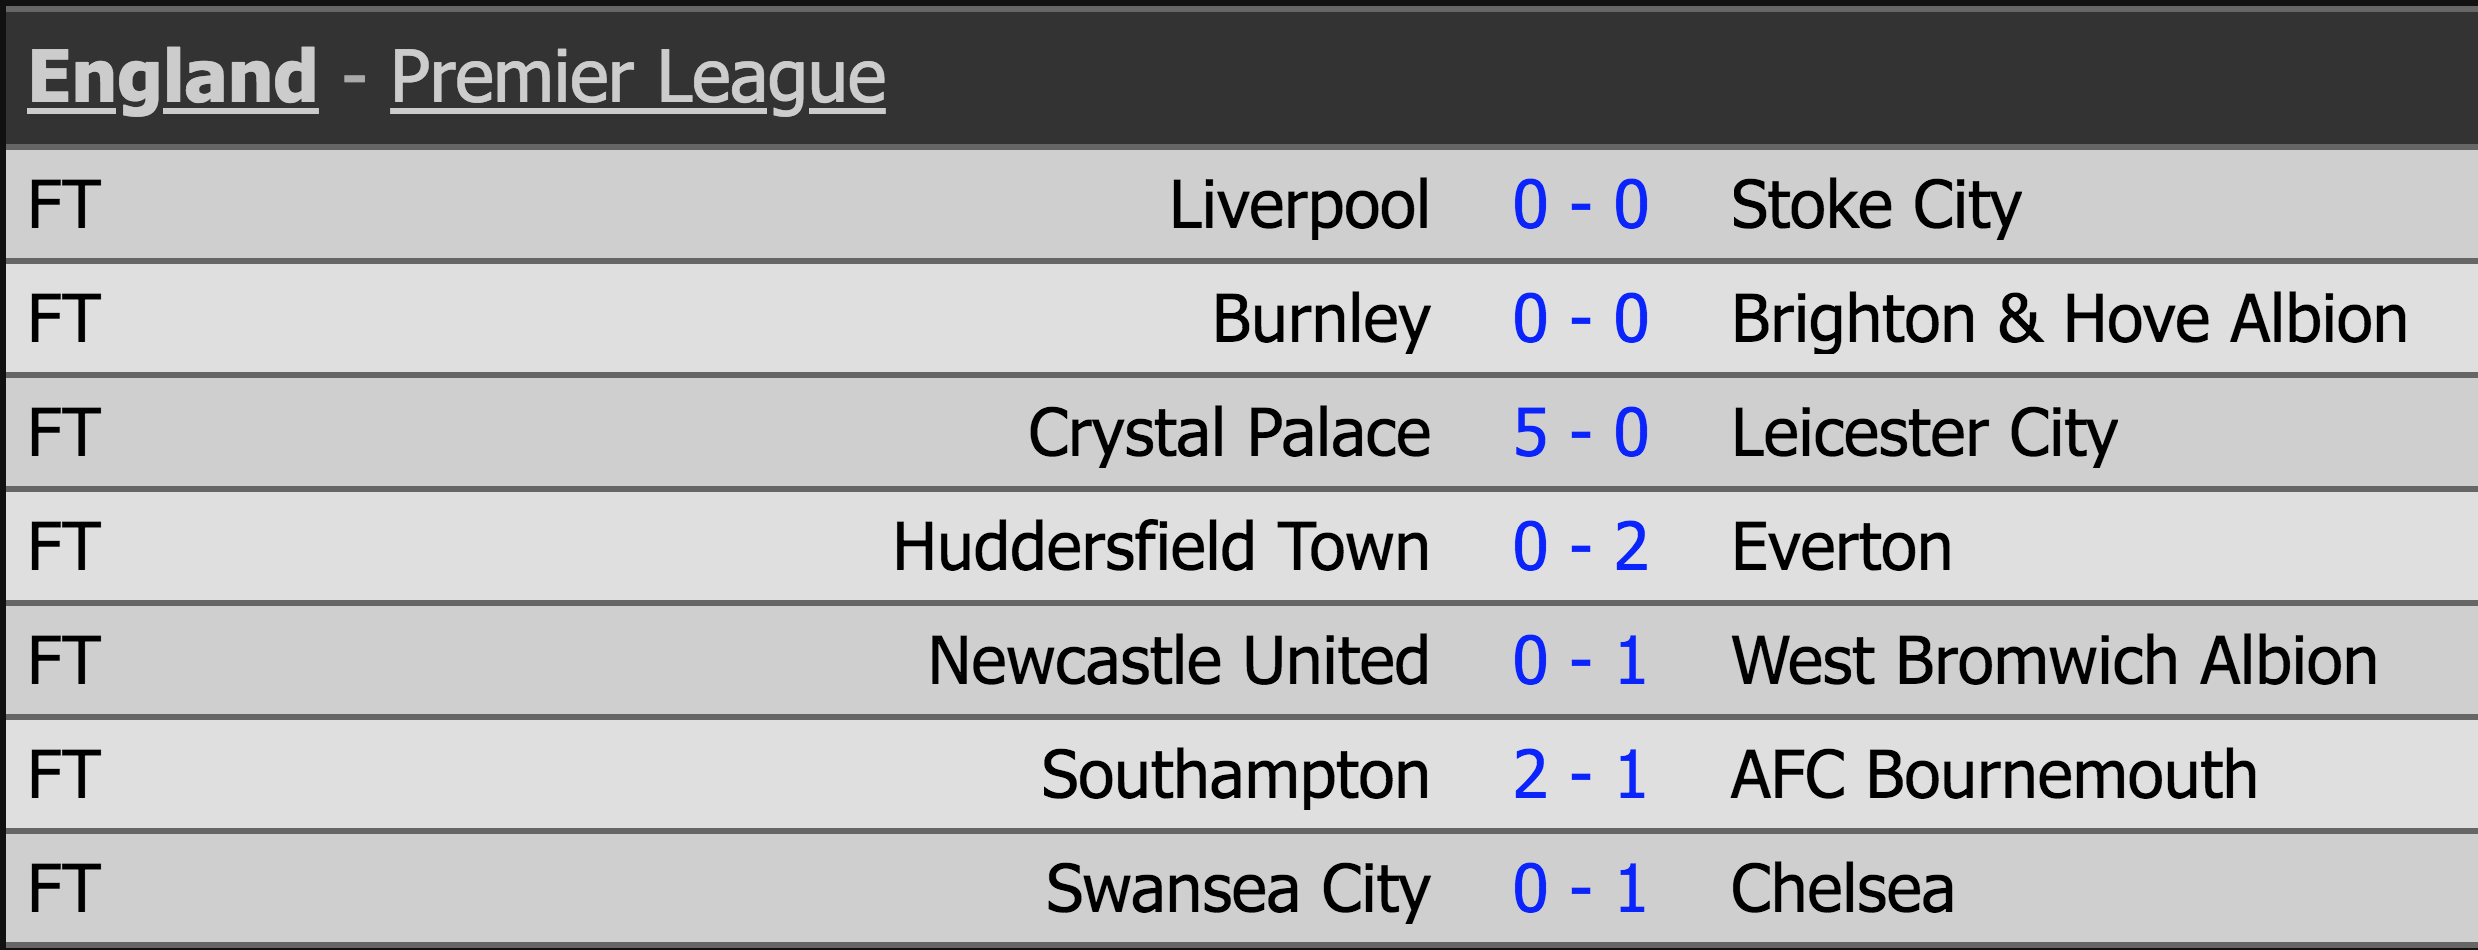Click the Liverpool vs Stoke City score
The image size is (2478, 950).
click(1580, 205)
